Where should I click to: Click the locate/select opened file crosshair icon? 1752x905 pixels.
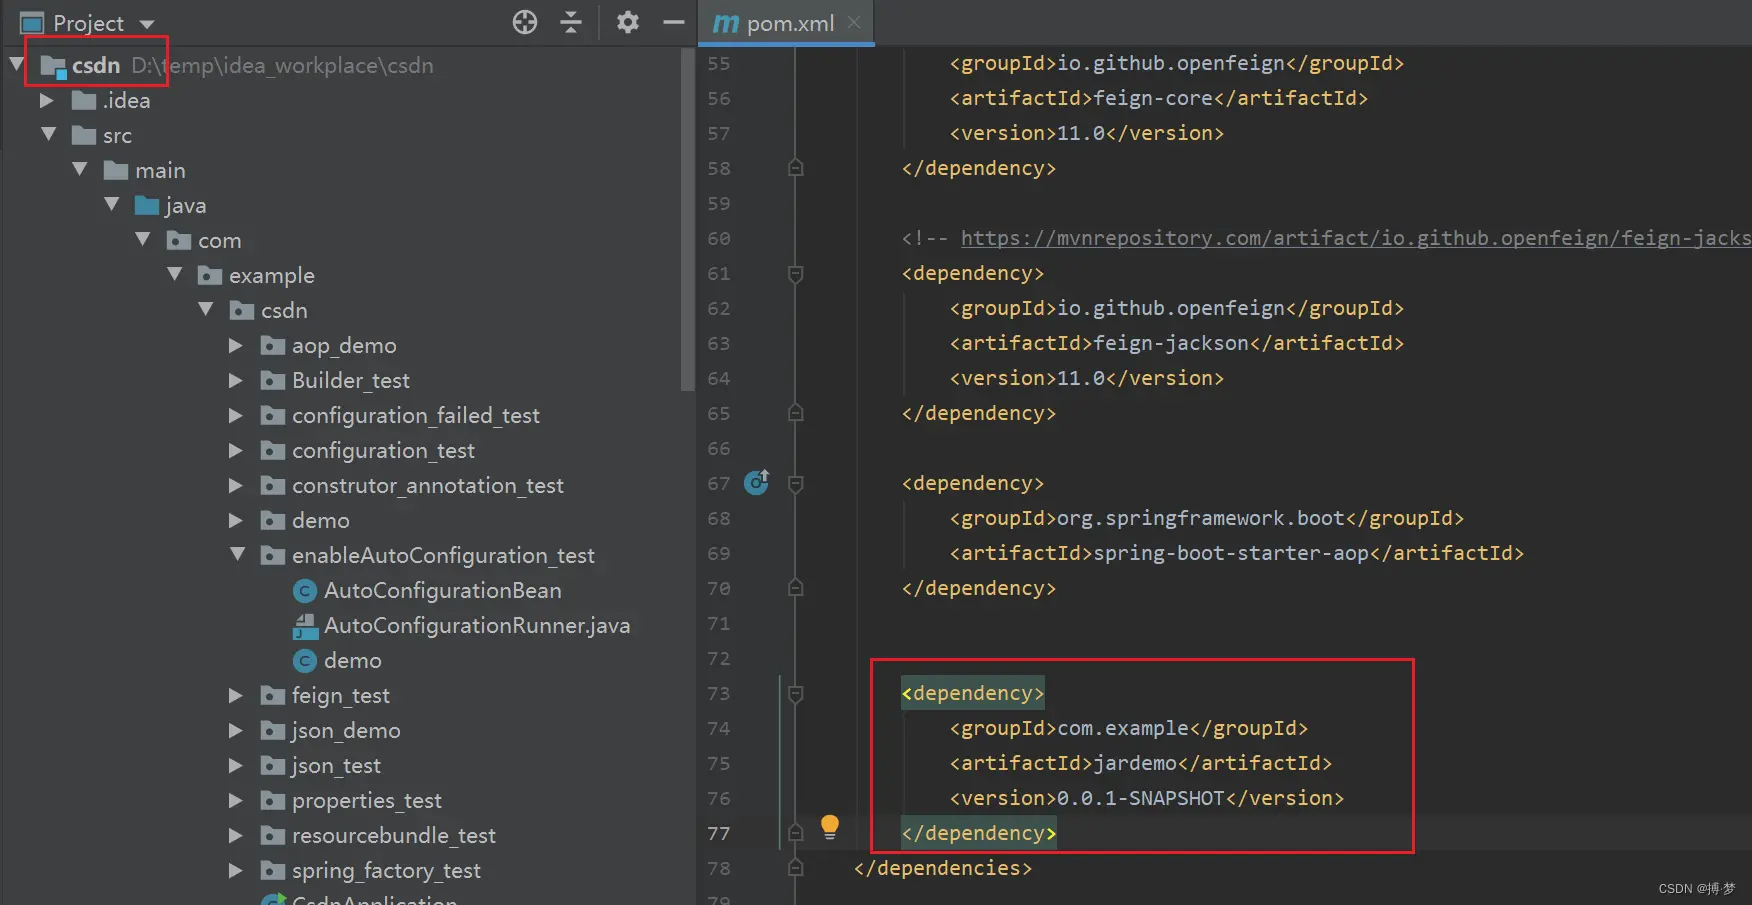(x=525, y=22)
